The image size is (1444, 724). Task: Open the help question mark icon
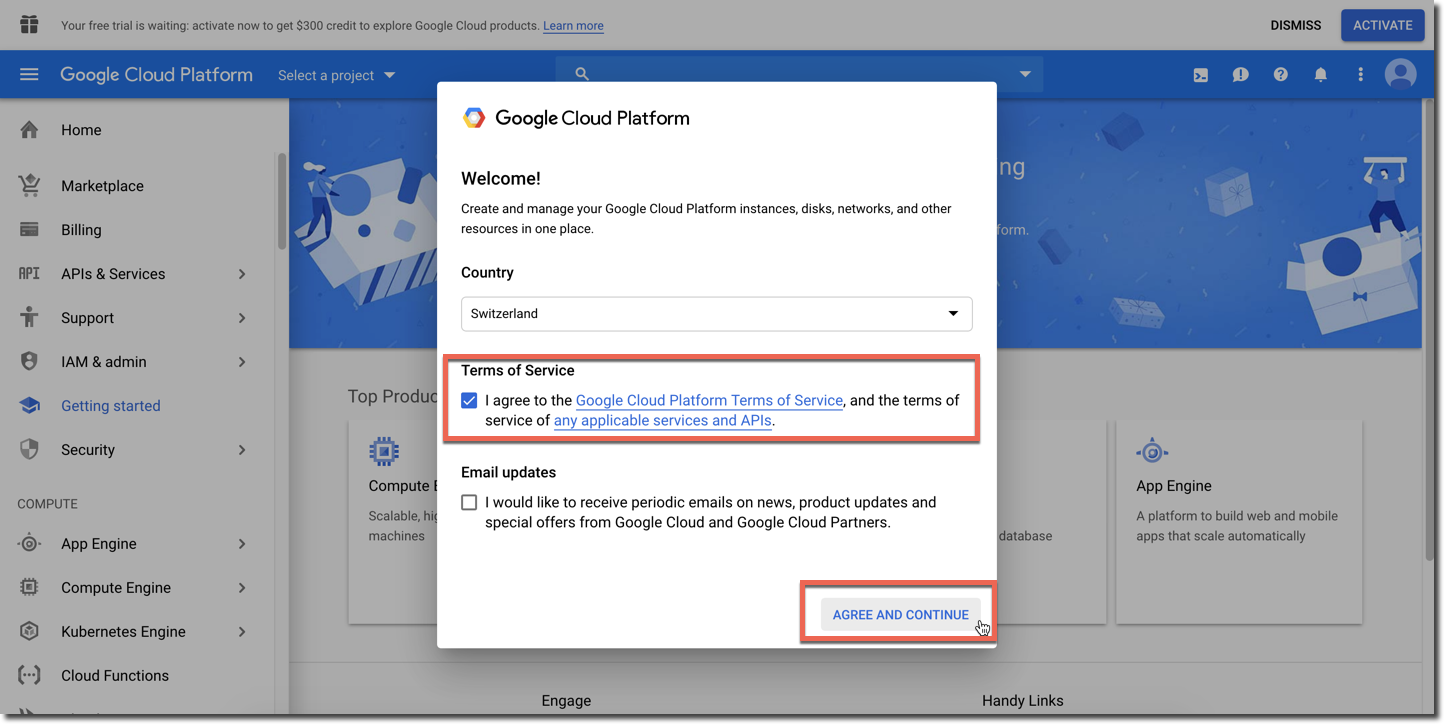click(1281, 75)
